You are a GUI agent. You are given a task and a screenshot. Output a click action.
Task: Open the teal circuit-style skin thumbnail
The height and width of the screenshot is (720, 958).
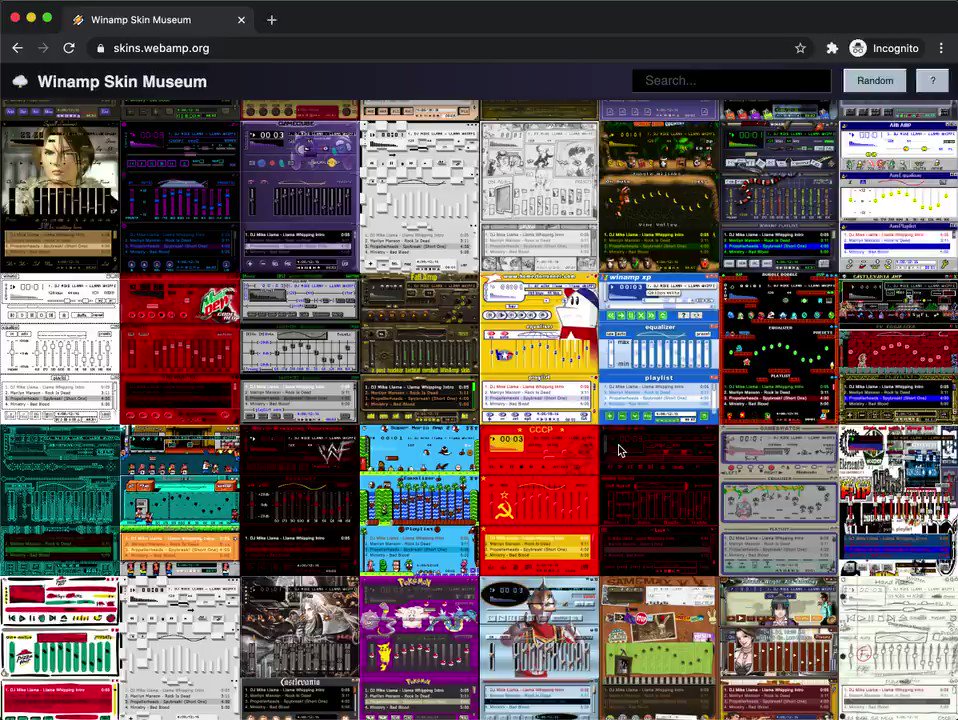(60, 500)
